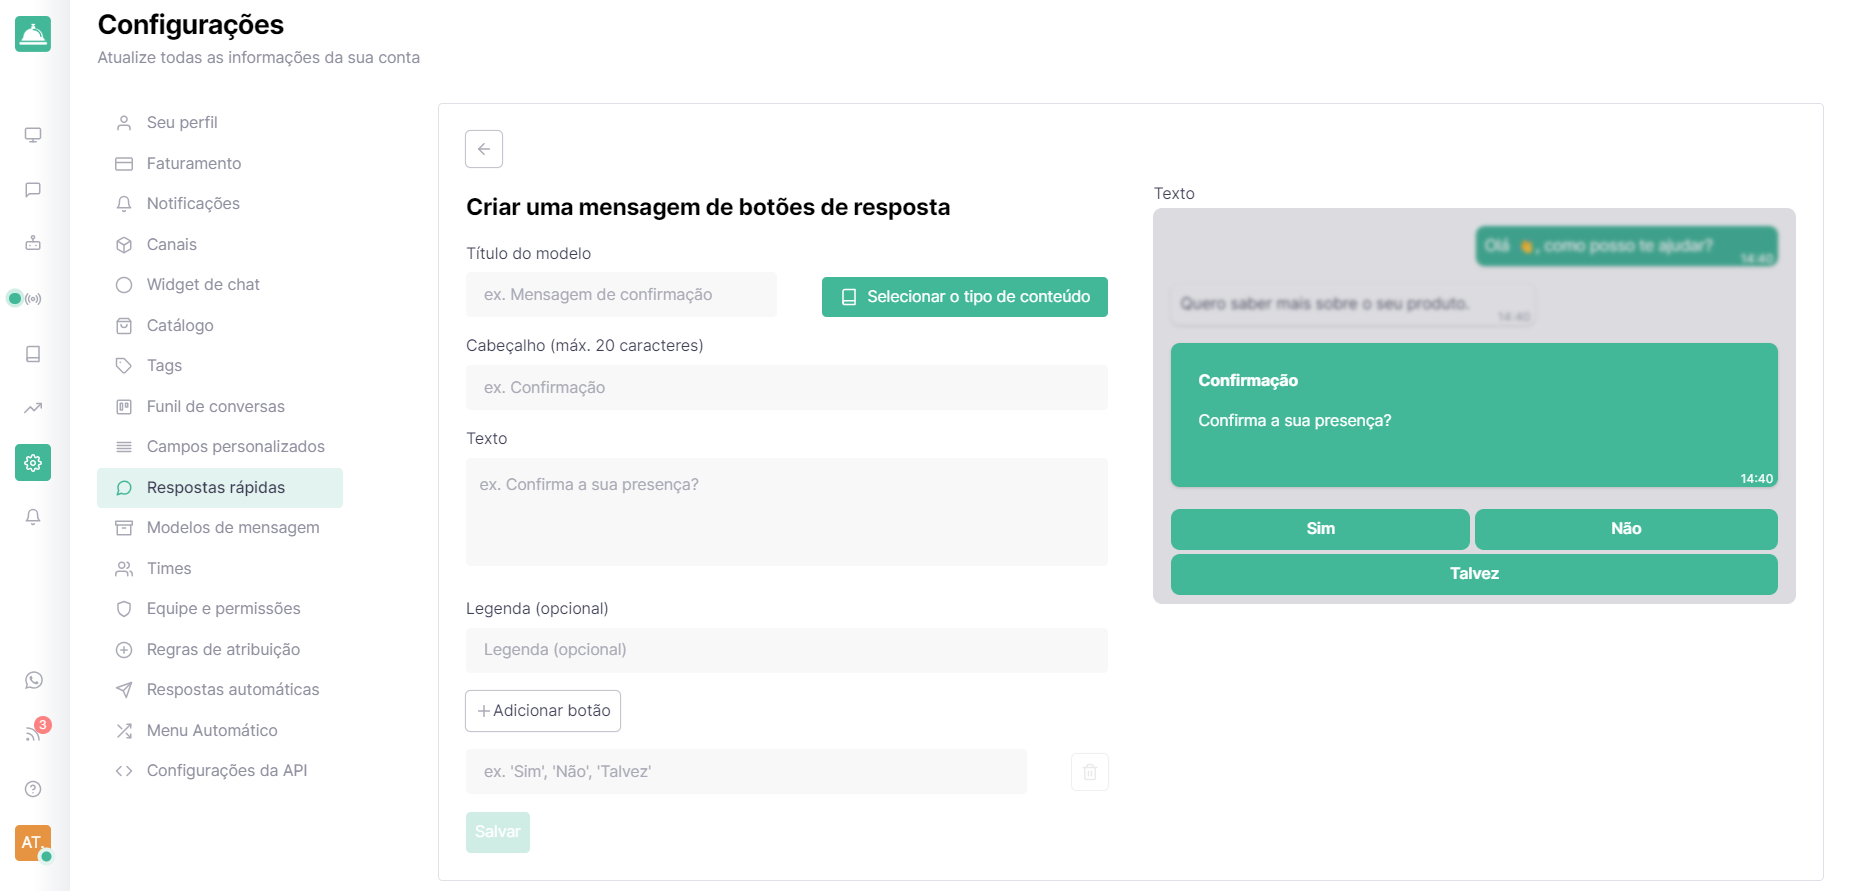Viewport: 1853px width, 891px height.
Task: Click the Talvez preview button
Action: point(1474,574)
